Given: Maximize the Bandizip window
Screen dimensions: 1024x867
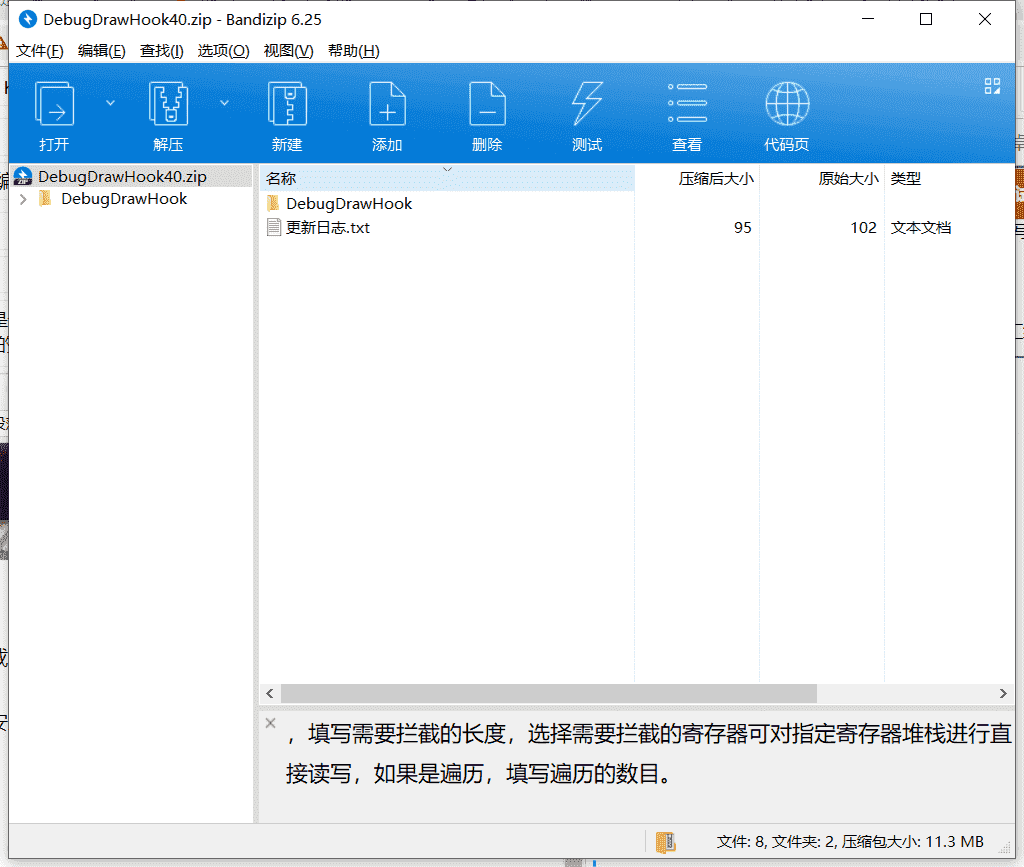Looking at the screenshot, I should 926,20.
